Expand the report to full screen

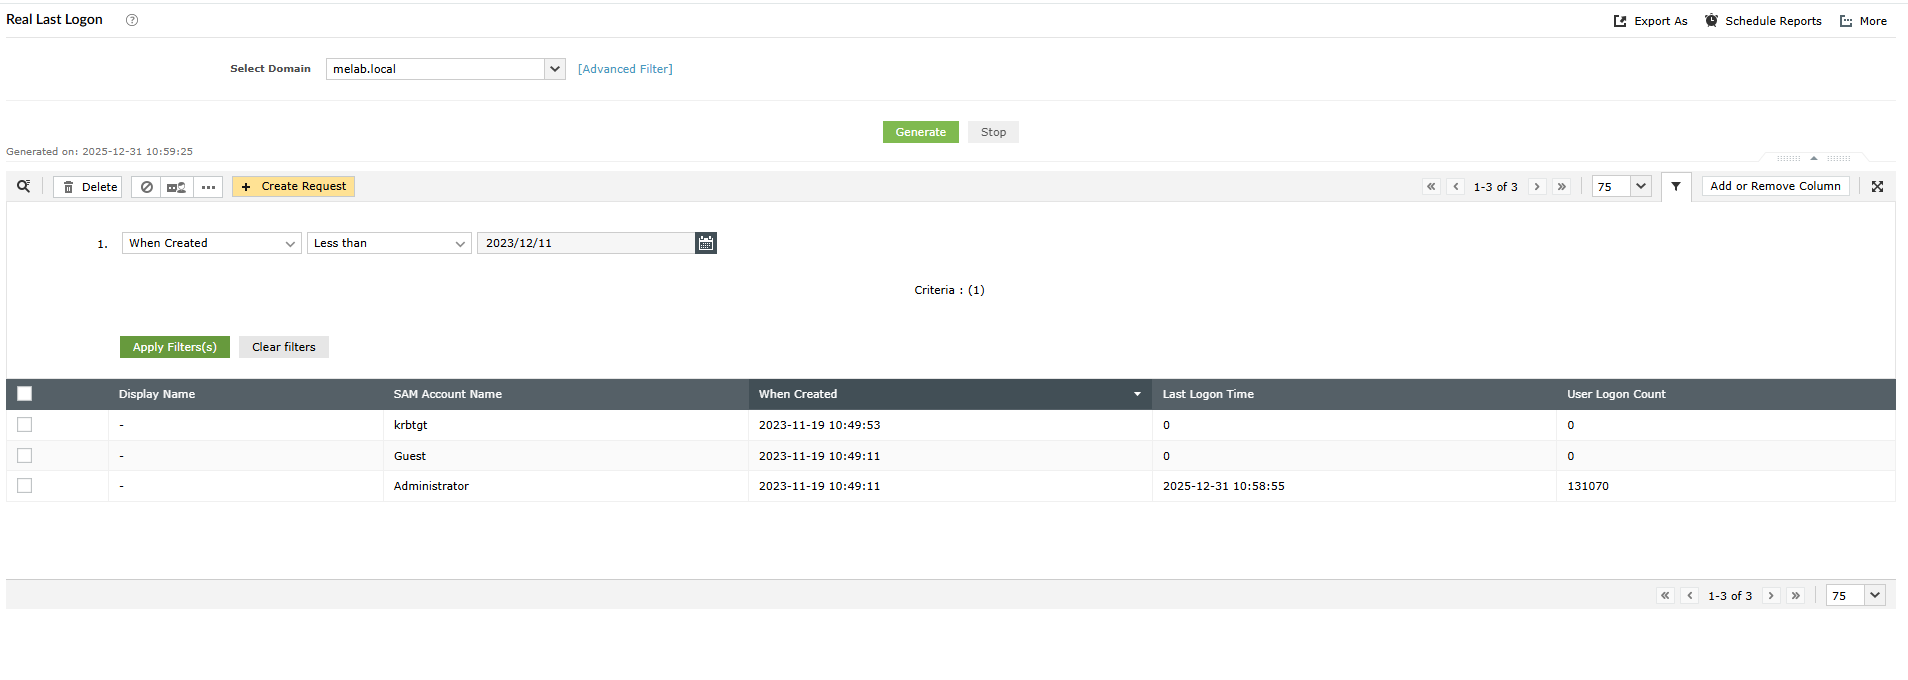pos(1877,187)
